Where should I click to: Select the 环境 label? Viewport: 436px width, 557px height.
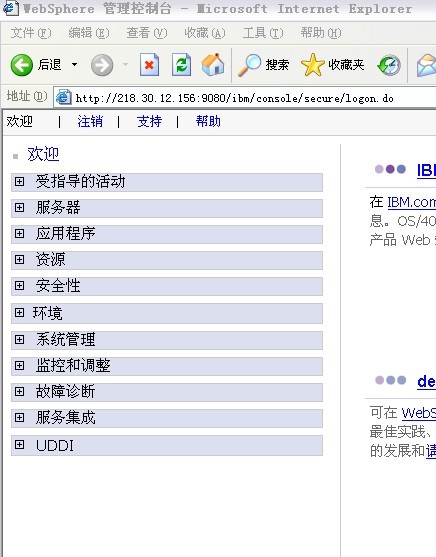coord(48,313)
